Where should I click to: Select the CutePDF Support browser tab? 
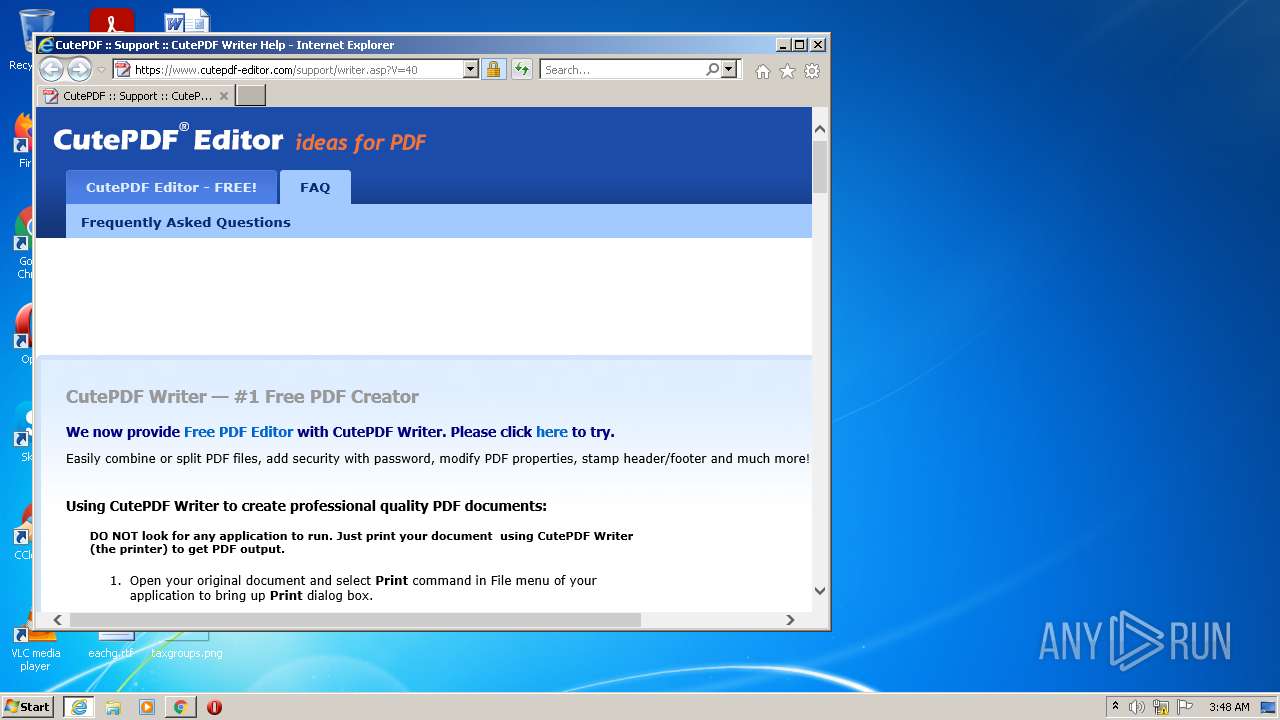tap(137, 96)
